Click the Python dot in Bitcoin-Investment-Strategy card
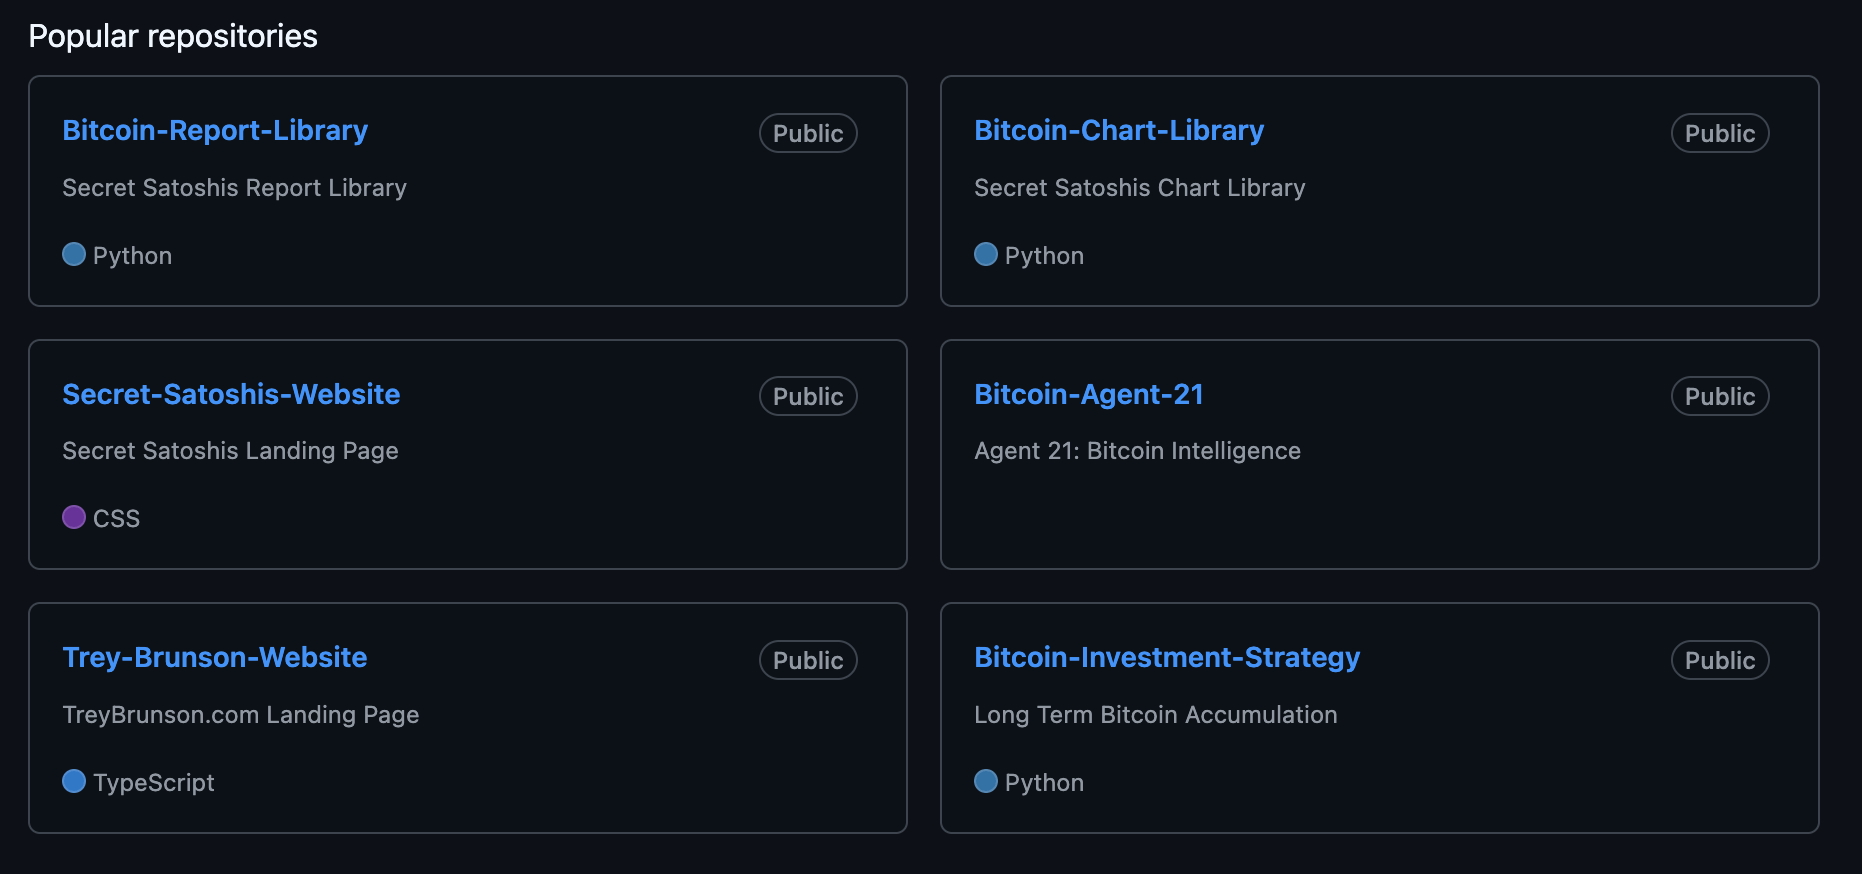This screenshot has width=1862, height=874. pos(986,781)
